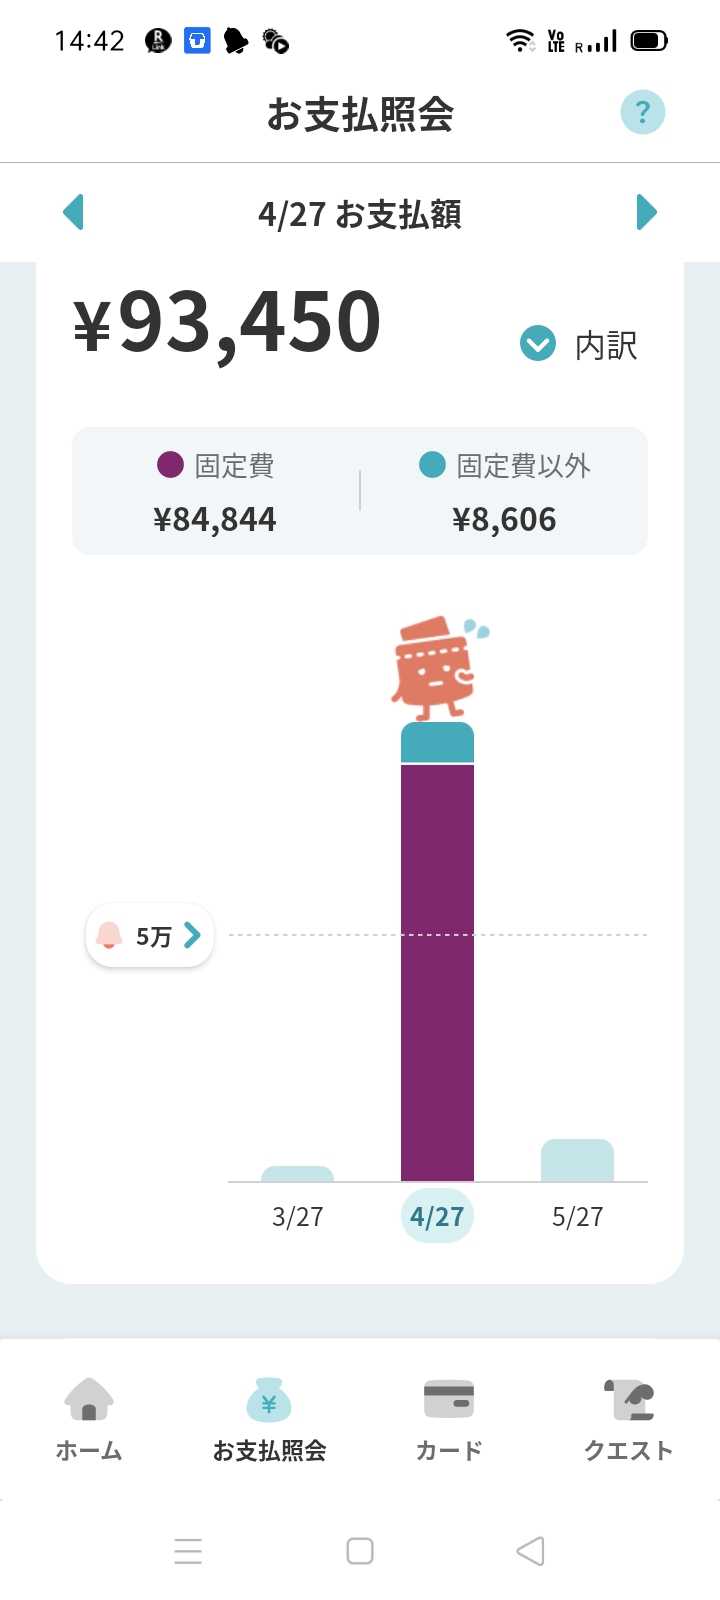Expand the 内訳 breakdown chevron
The width and height of the screenshot is (720, 1600).
click(x=538, y=345)
